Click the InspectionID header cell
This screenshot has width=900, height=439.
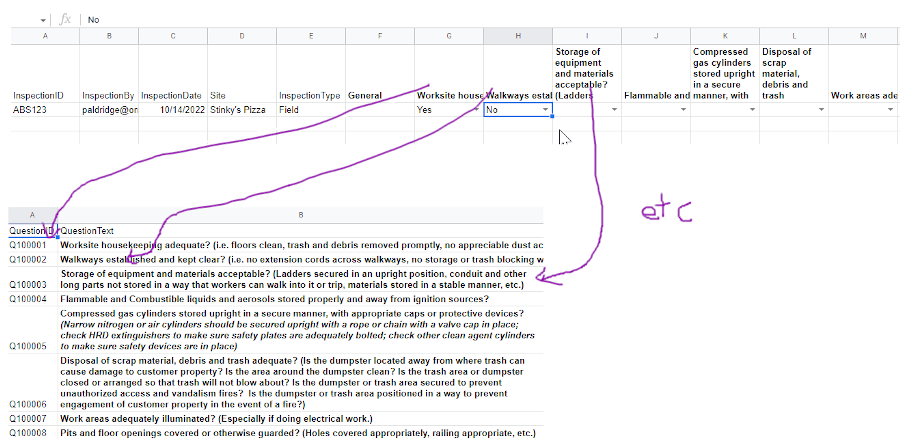coord(45,73)
